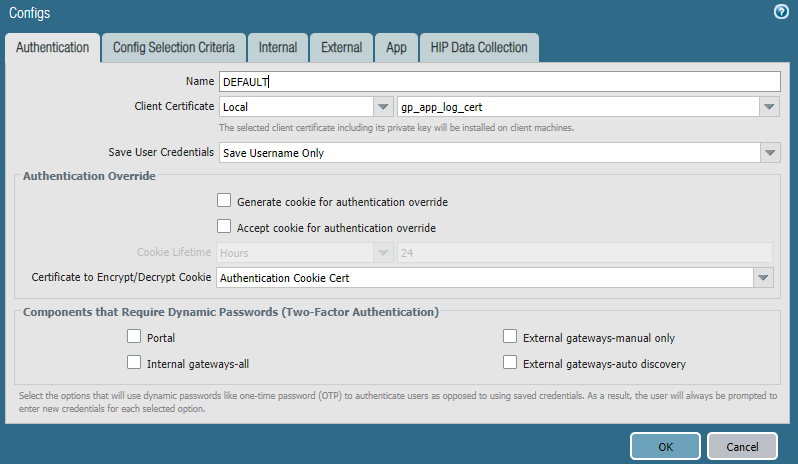Enable Accept cookie for authentication override
This screenshot has height=464, width=798.
(x=224, y=227)
